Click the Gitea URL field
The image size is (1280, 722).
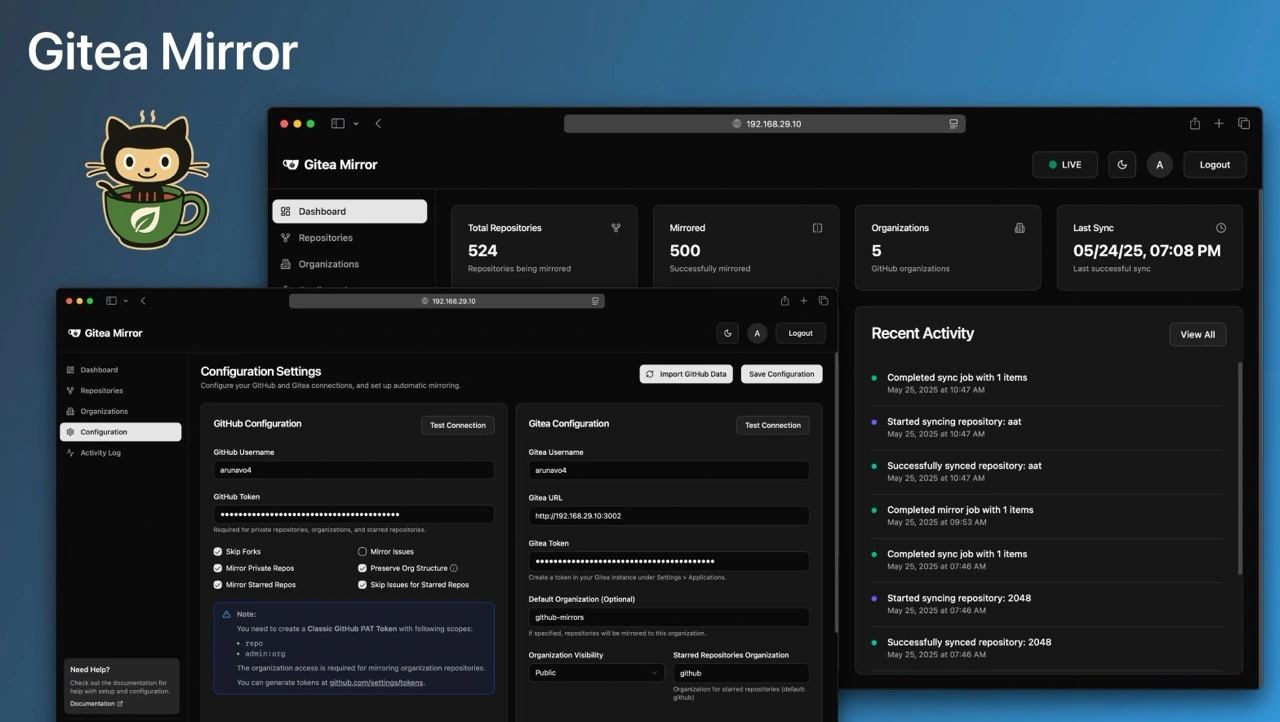pos(669,516)
